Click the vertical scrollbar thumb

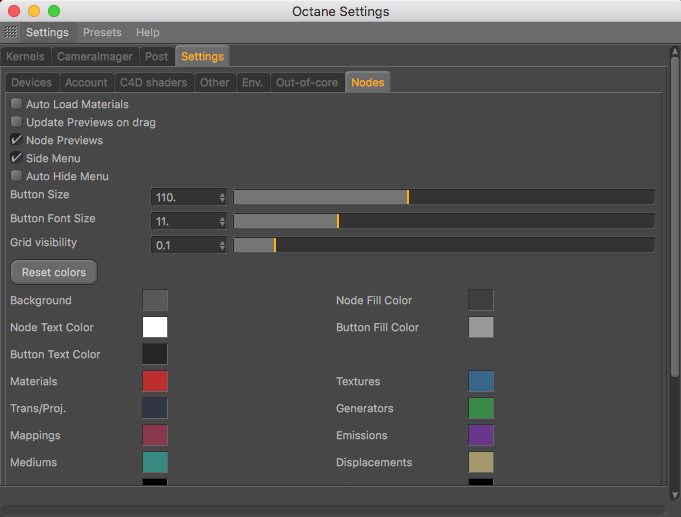point(674,216)
